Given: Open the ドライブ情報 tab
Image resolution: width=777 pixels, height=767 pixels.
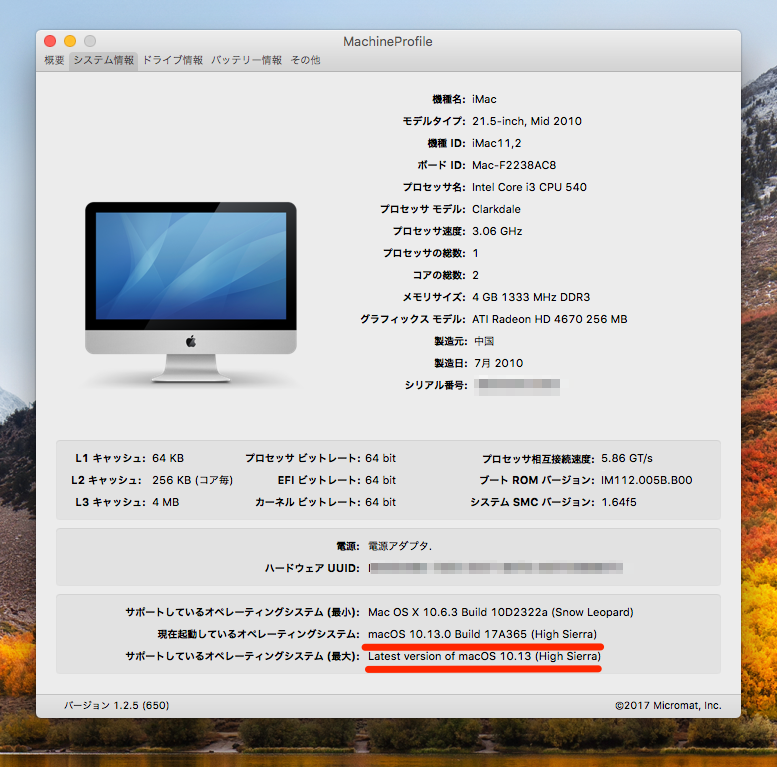Looking at the screenshot, I should tap(173, 60).
